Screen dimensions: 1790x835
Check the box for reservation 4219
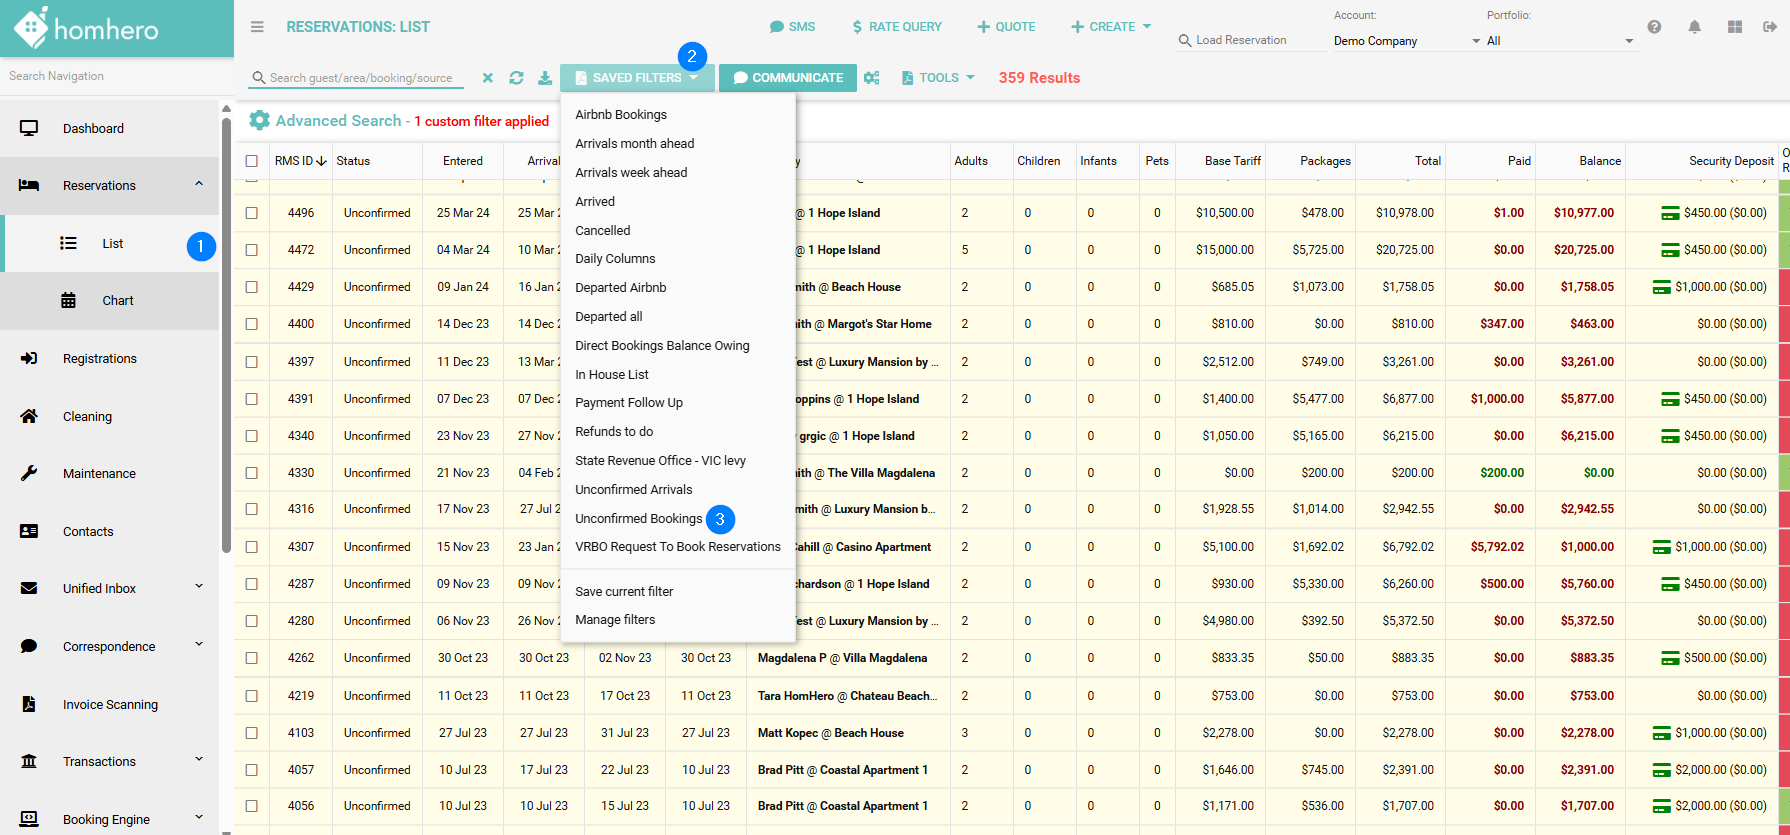point(252,696)
